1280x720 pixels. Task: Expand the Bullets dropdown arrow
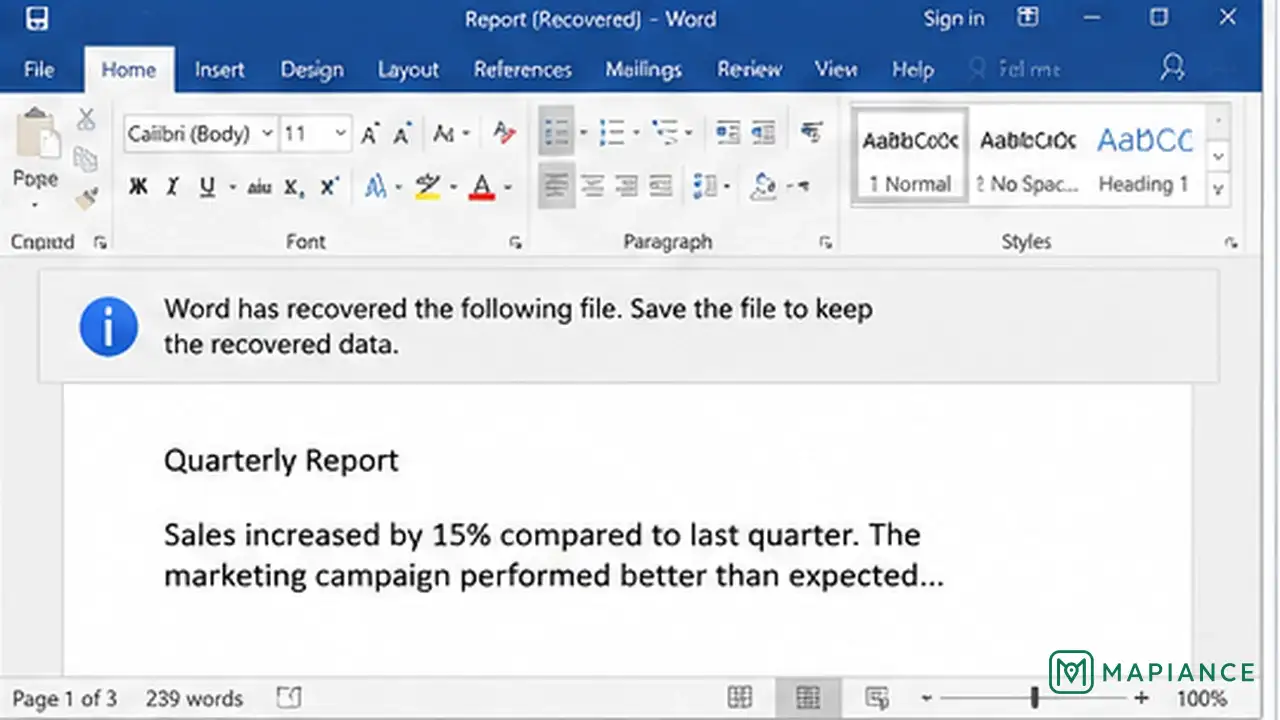[583, 133]
